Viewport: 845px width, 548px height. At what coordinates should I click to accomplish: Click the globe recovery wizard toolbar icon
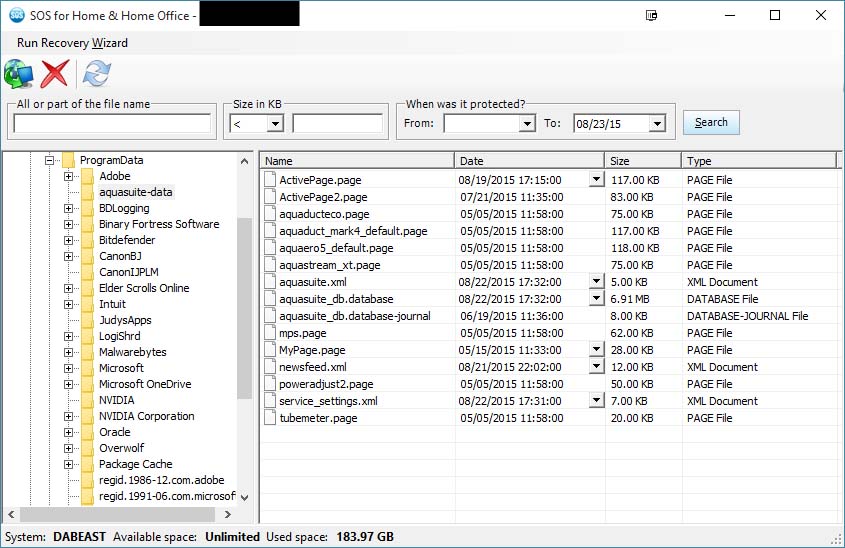pyautogui.click(x=18, y=73)
